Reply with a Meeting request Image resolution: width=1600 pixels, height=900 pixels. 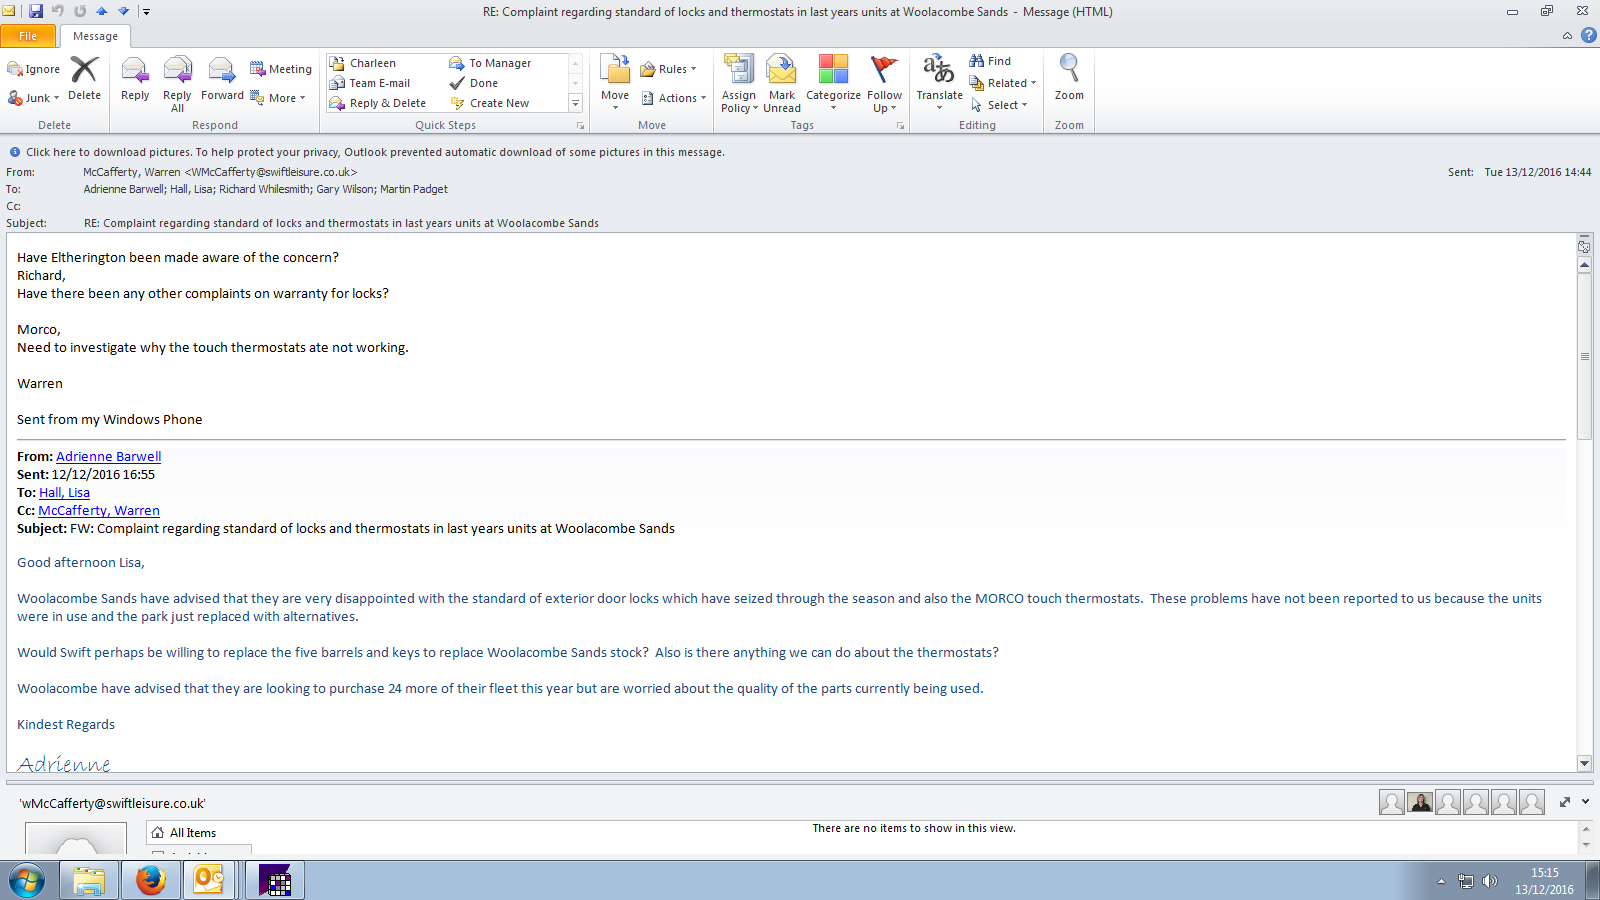point(281,69)
